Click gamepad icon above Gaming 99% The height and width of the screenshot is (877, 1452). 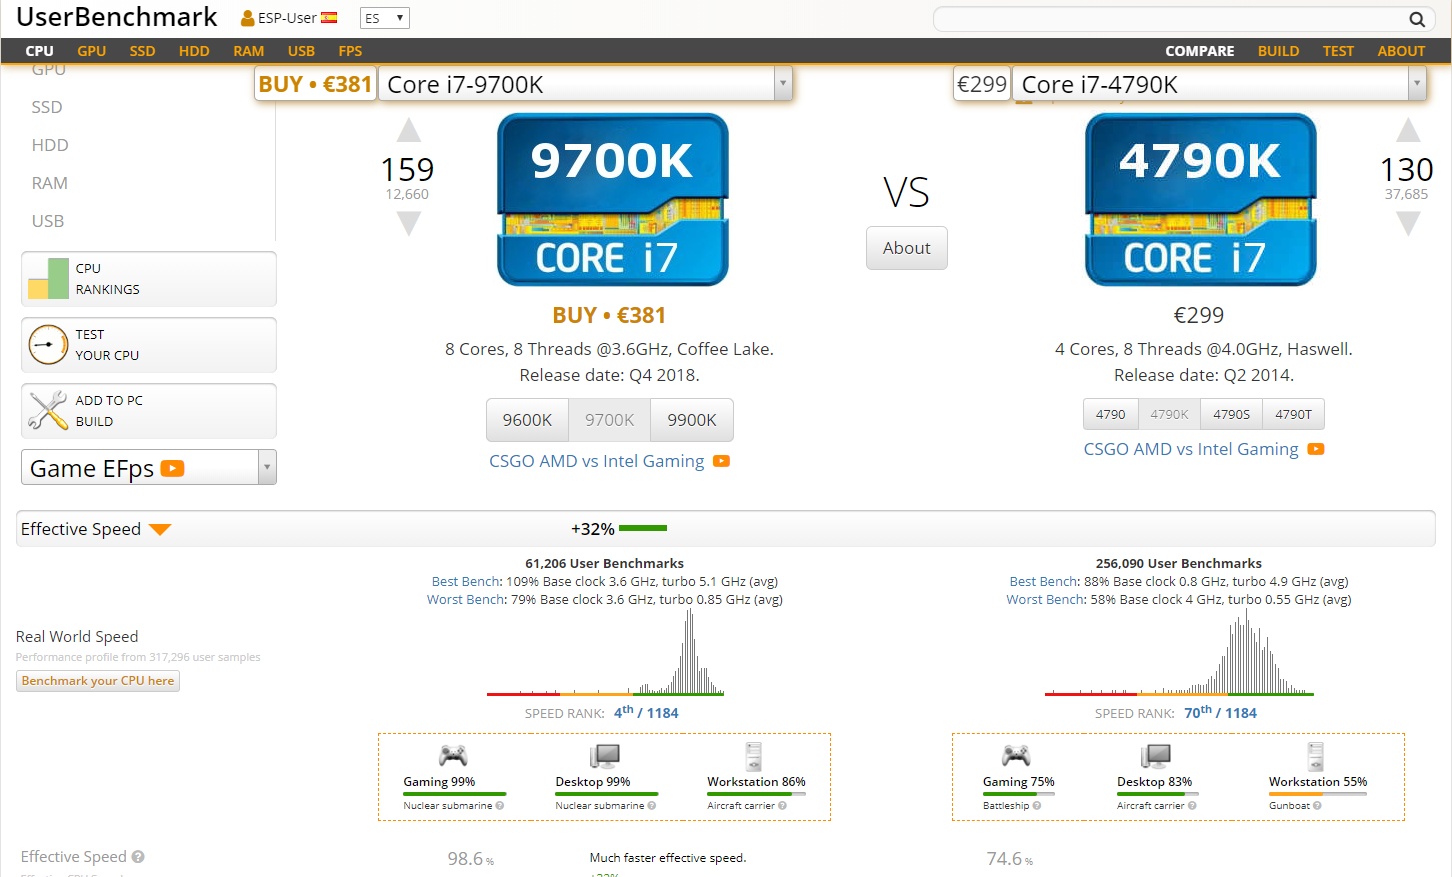pyautogui.click(x=453, y=755)
